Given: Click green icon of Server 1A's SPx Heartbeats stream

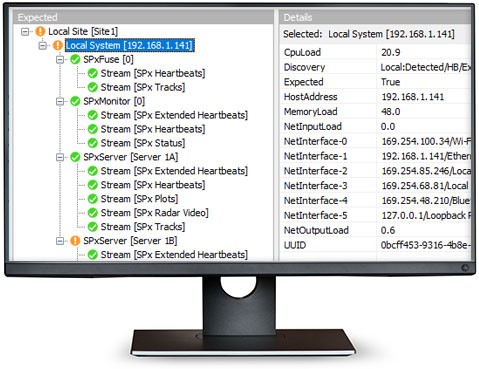Looking at the screenshot, I should [93, 185].
